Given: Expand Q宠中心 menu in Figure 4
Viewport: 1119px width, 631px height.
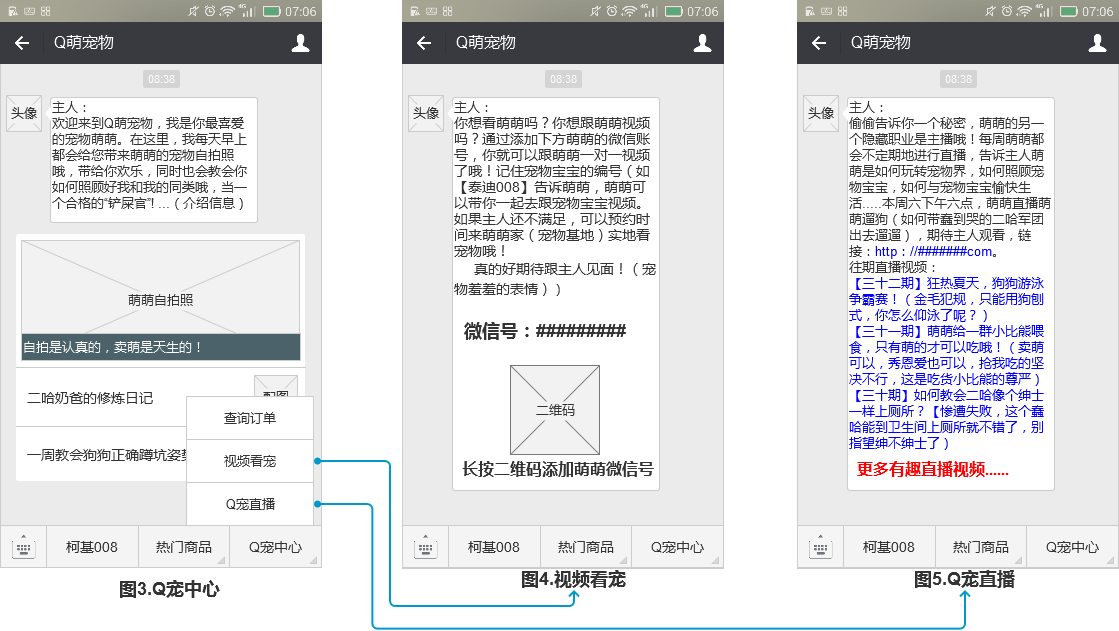Looking at the screenshot, I should 677,547.
